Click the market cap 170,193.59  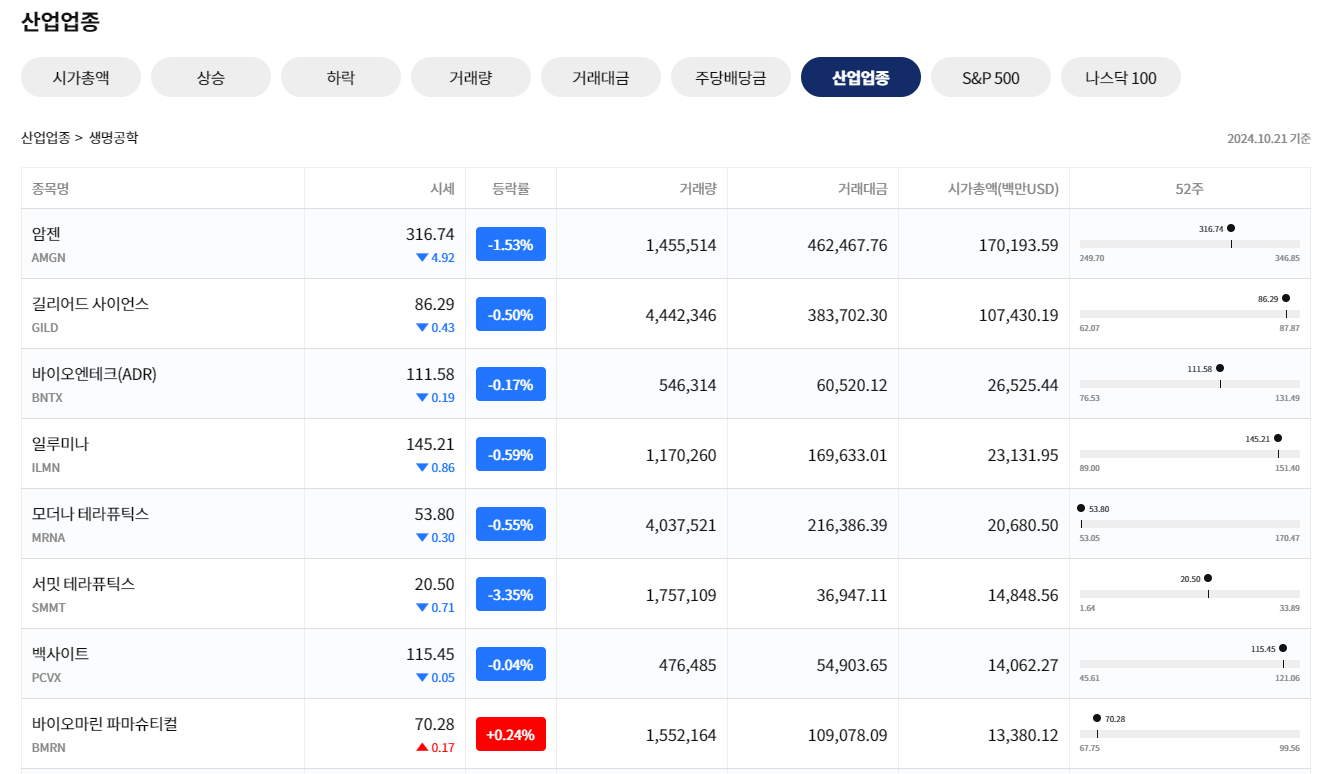pyautogui.click(x=1018, y=245)
